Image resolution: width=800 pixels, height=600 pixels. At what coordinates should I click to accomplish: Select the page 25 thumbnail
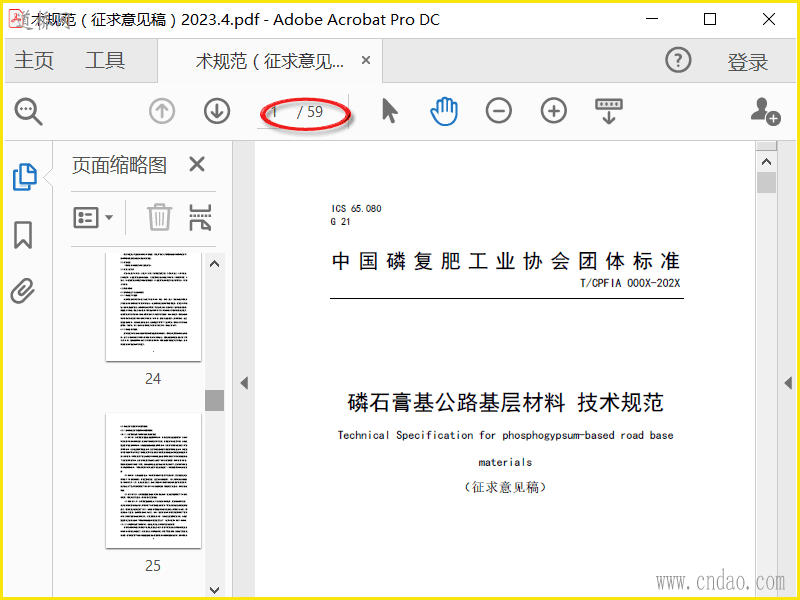[x=153, y=481]
